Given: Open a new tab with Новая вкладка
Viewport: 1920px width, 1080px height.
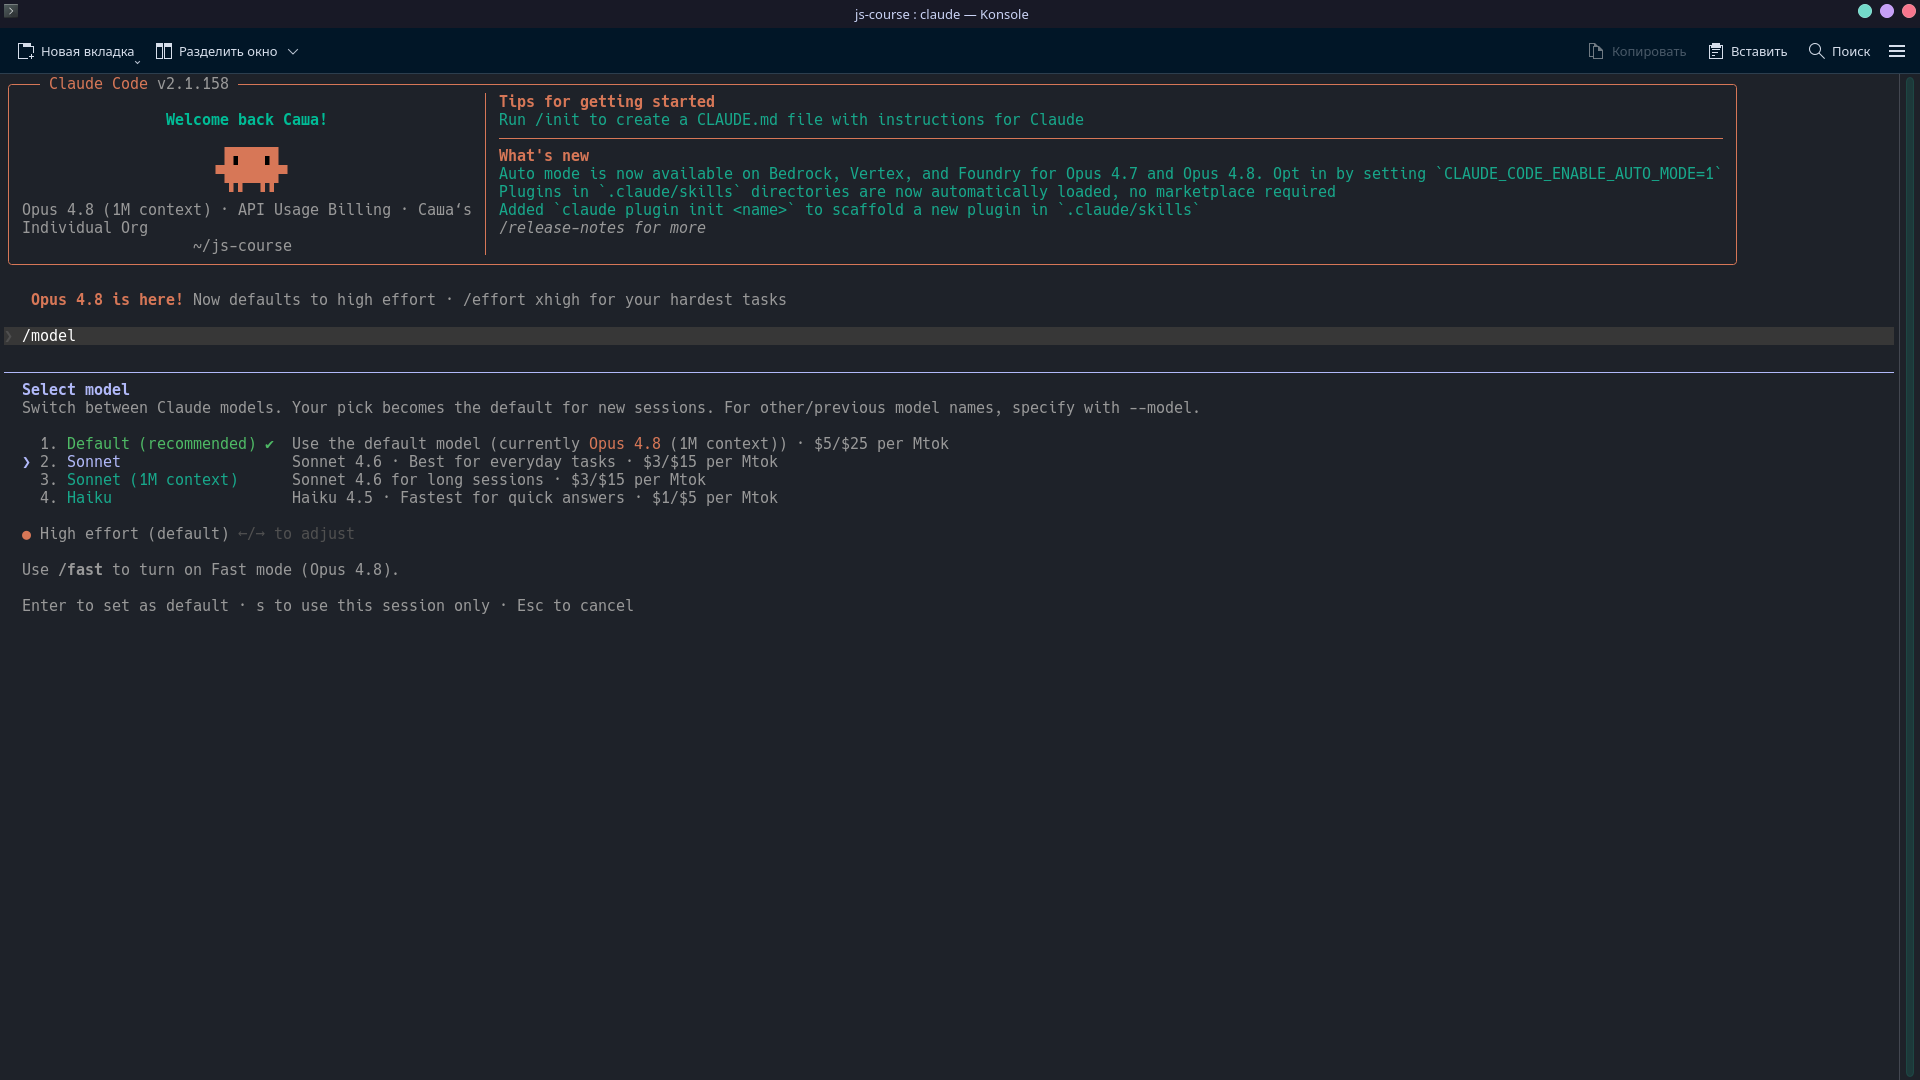Looking at the screenshot, I should point(75,51).
